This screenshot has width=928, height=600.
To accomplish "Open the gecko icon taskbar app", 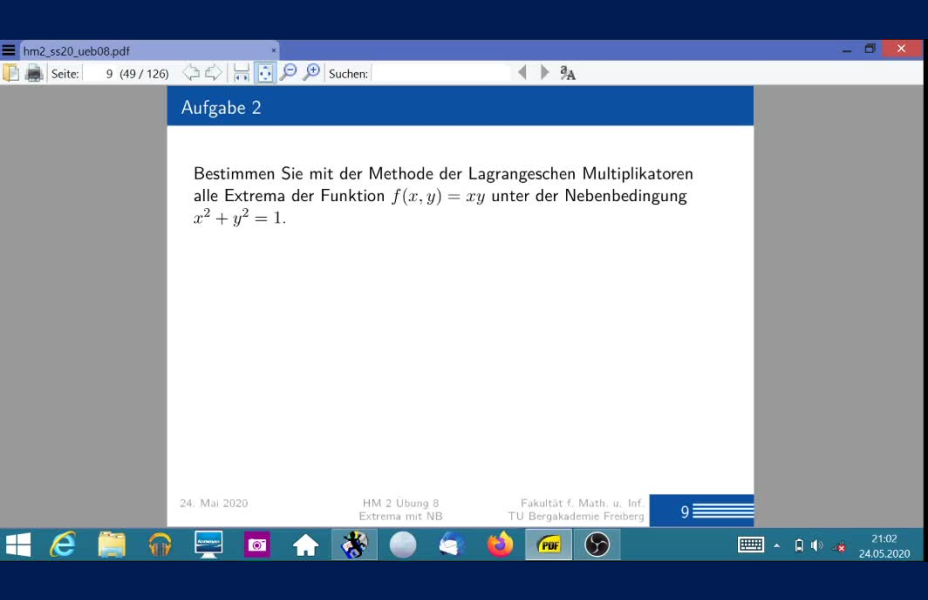I will click(x=354, y=544).
